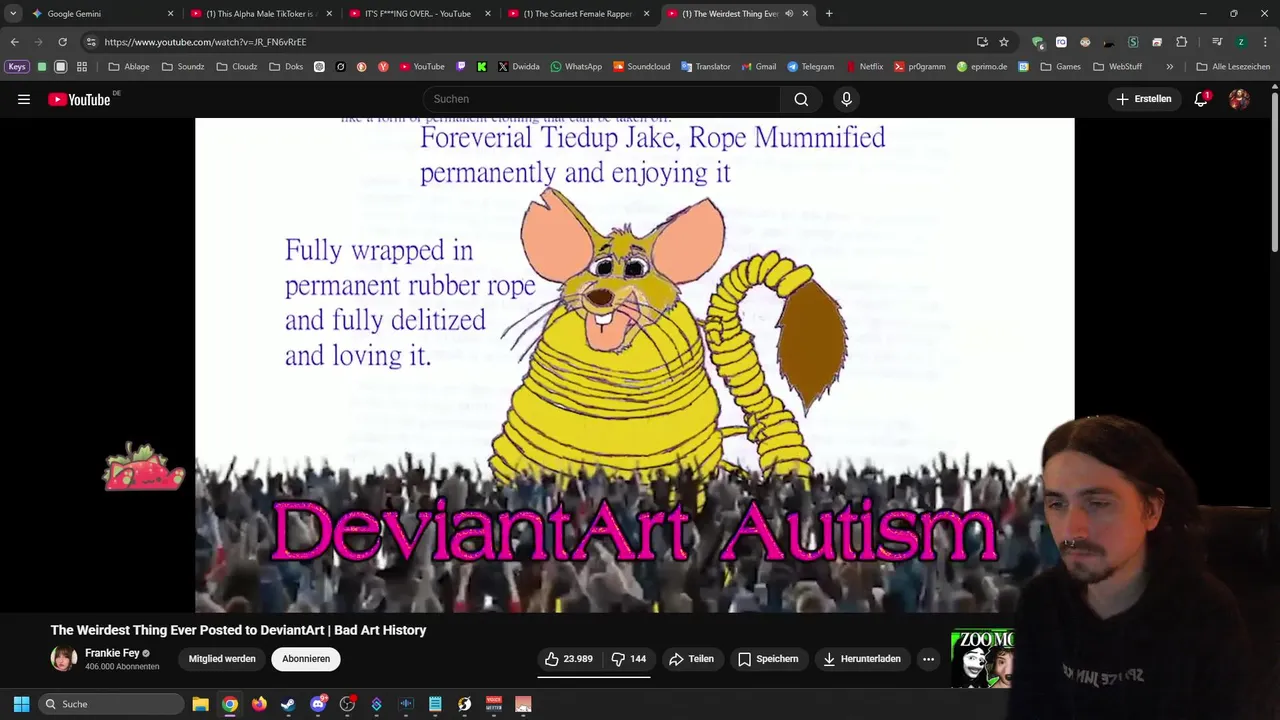
Task: Open Steam from the taskbar
Action: pyautogui.click(x=288, y=704)
